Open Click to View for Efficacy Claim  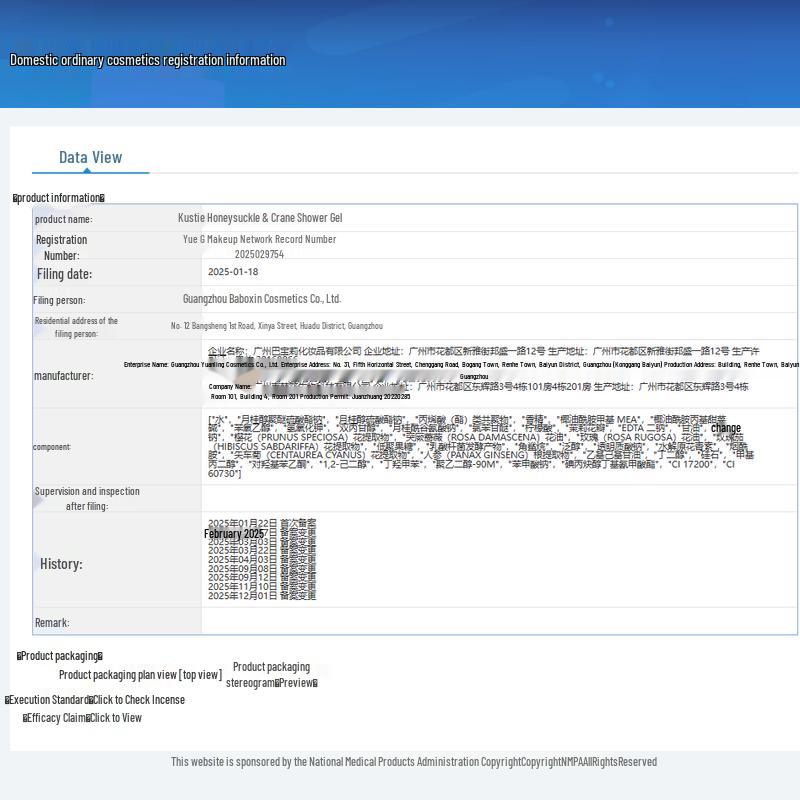point(115,718)
